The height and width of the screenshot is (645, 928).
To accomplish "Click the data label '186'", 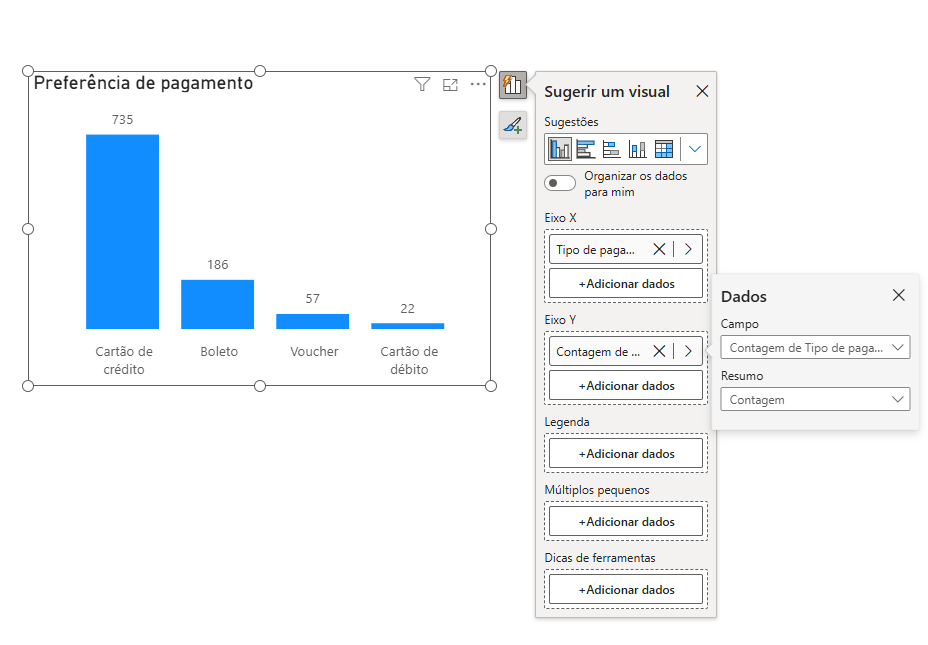I will coord(218,265).
